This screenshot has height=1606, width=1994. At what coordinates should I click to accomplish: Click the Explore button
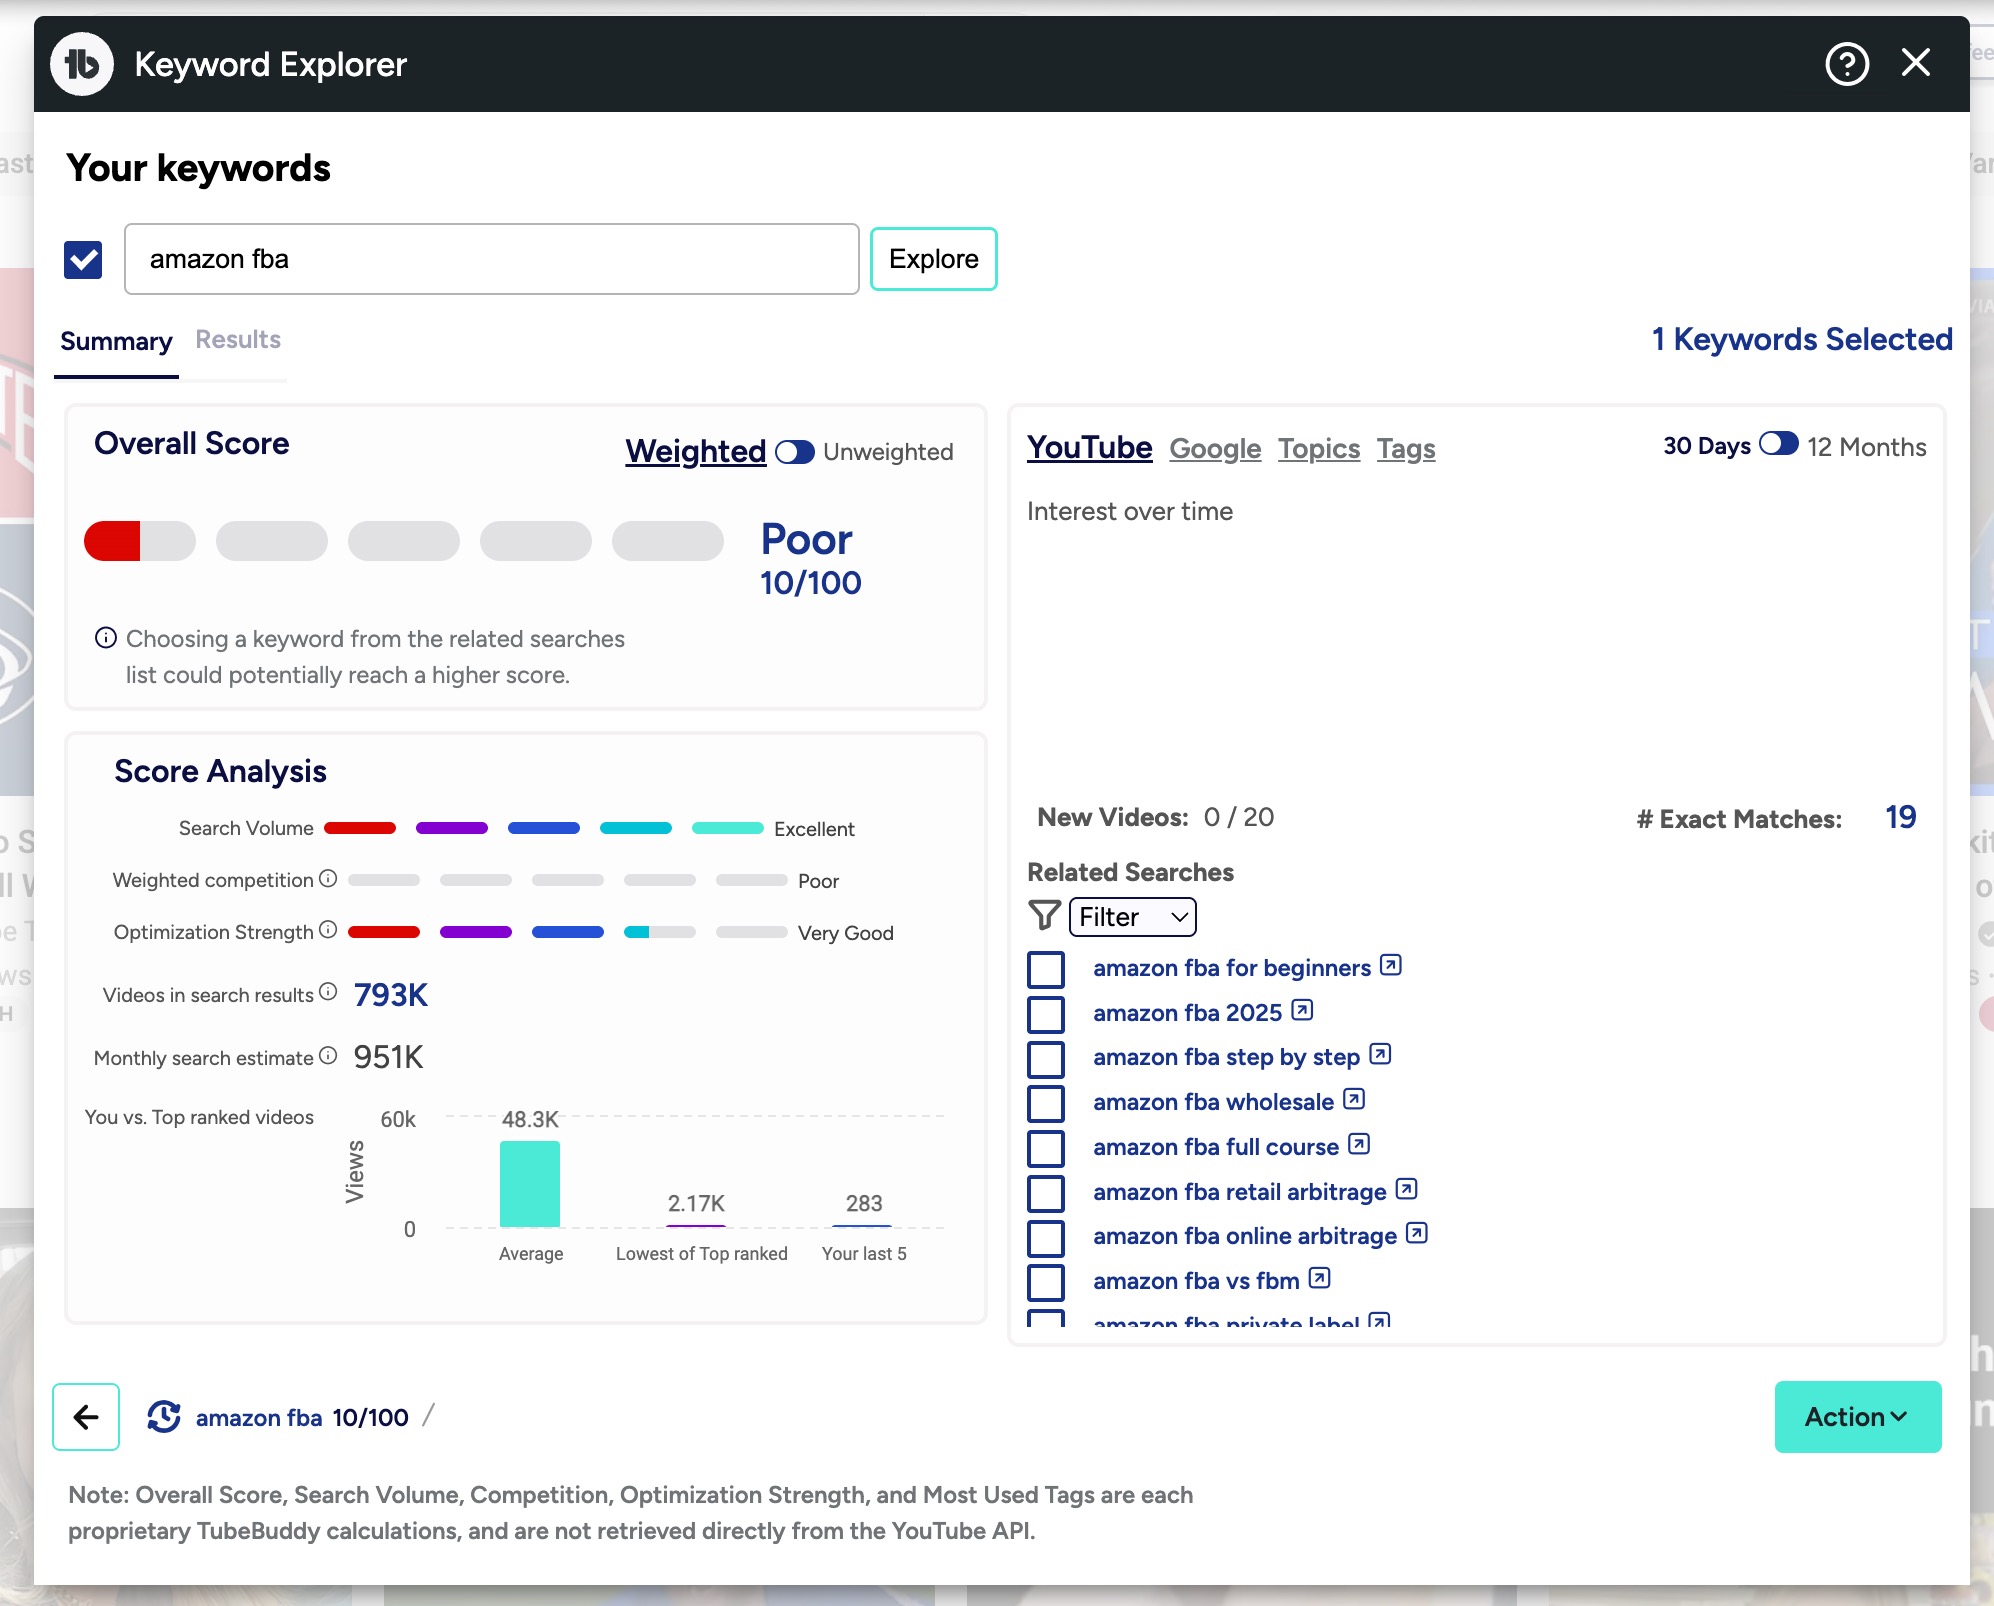(x=932, y=259)
